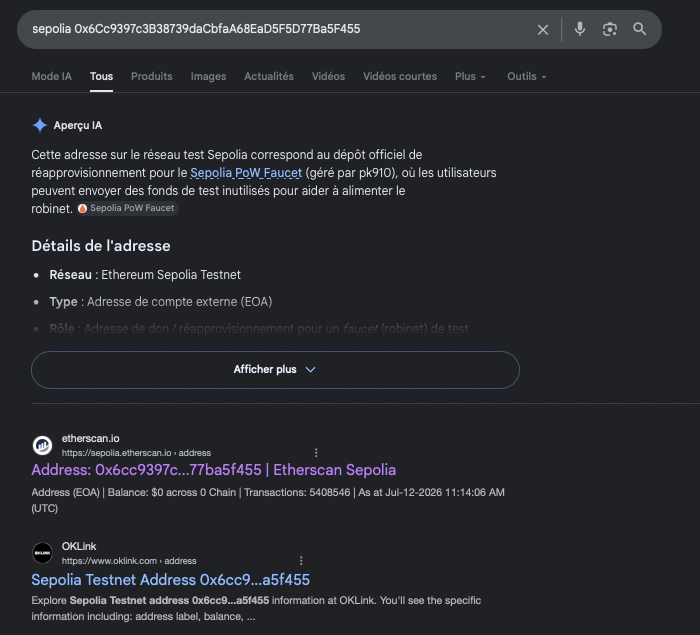Follow the Sepolia PoW Faucet inline link
Image resolution: width=700 pixels, height=635 pixels.
coord(246,173)
